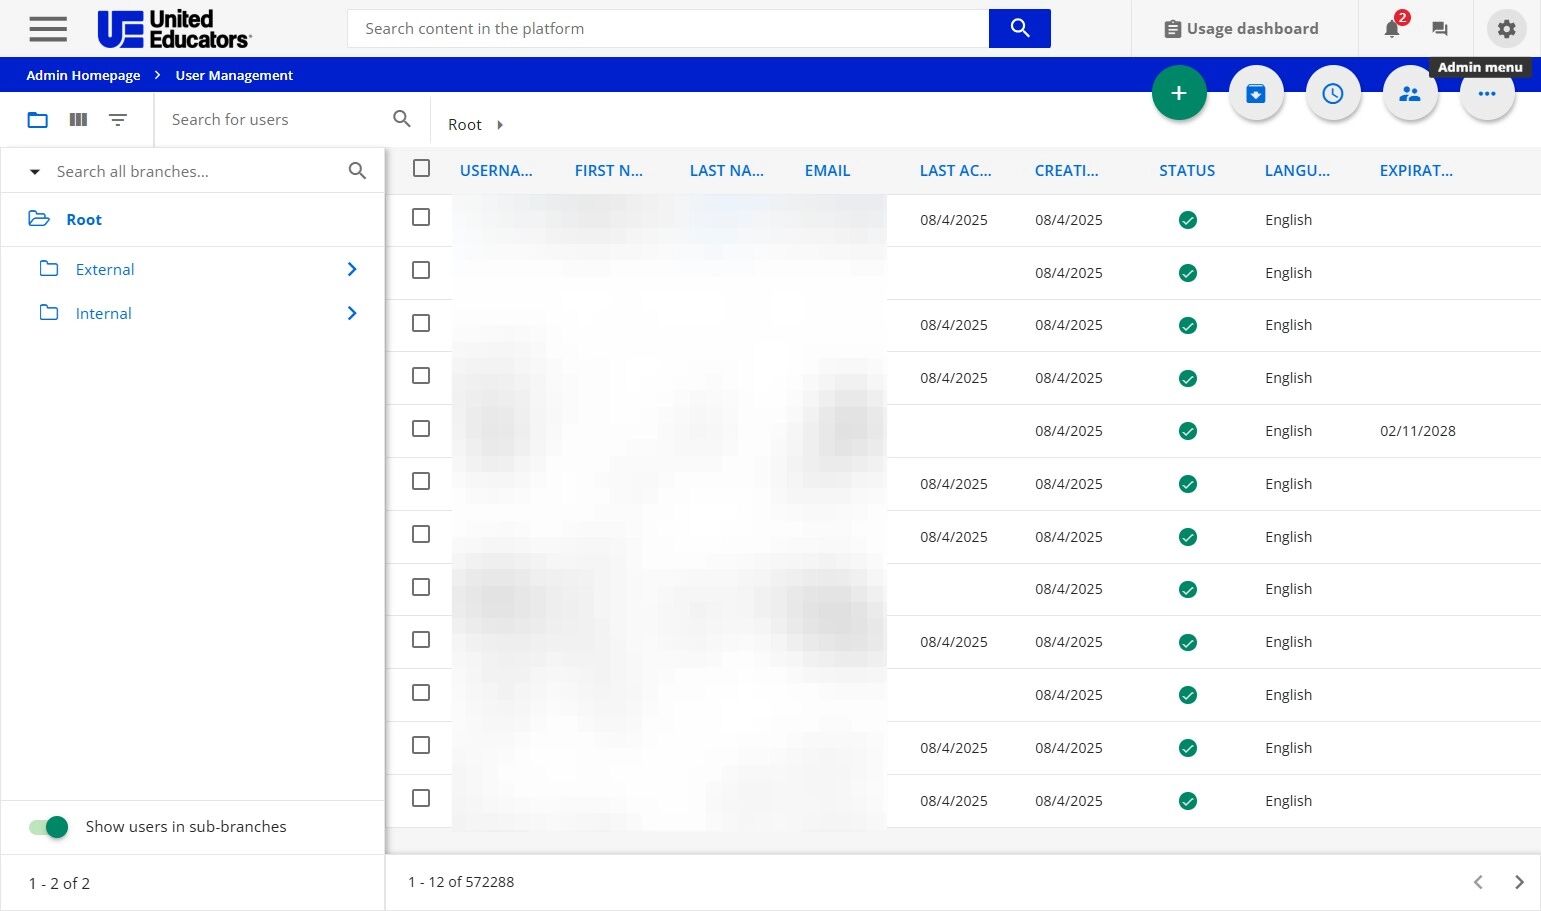The height and width of the screenshot is (911, 1541).
Task: Toggle the select-all users checkbox in header
Action: click(421, 168)
